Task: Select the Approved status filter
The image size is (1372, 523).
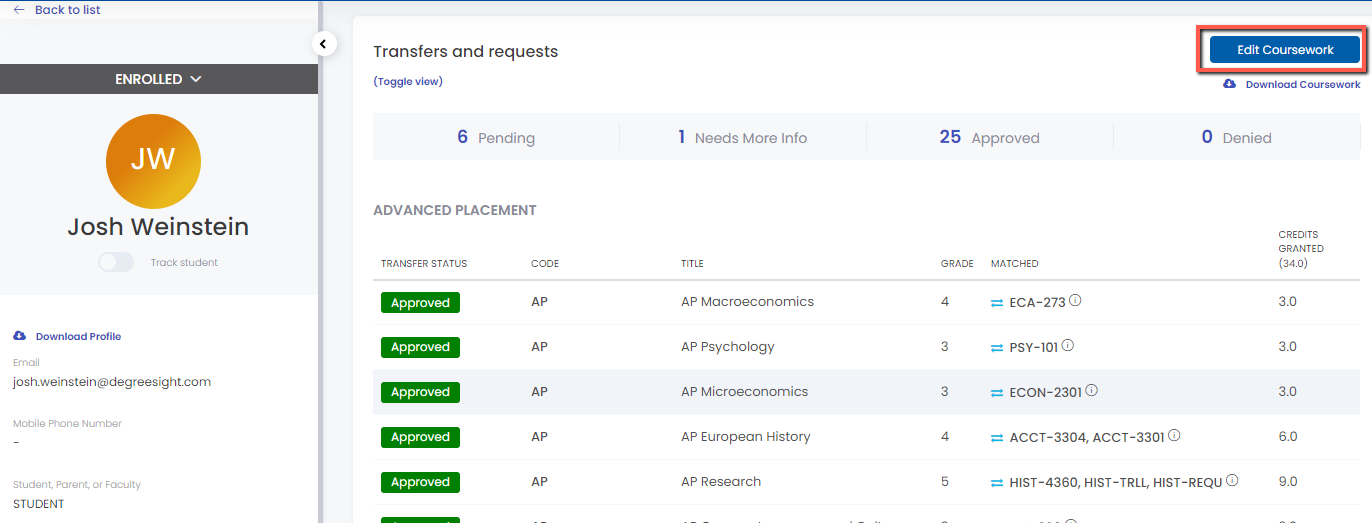Action: coord(989,138)
